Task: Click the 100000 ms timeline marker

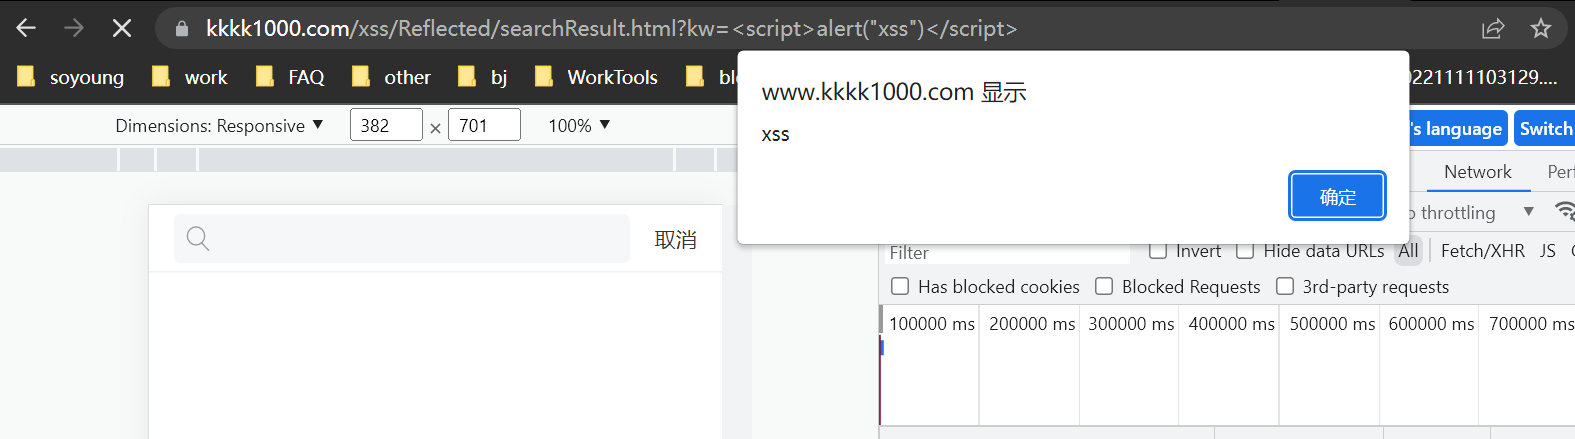Action: tap(931, 324)
